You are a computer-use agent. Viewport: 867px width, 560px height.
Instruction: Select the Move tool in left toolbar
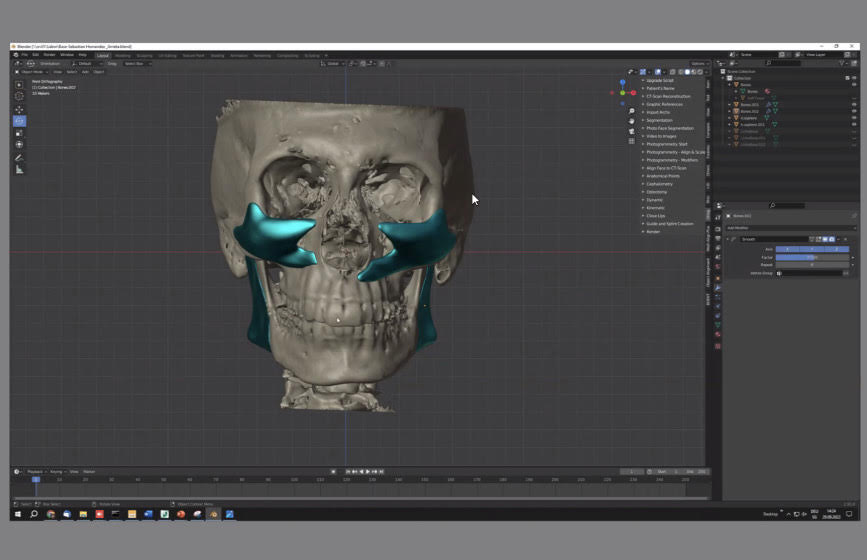[19, 109]
